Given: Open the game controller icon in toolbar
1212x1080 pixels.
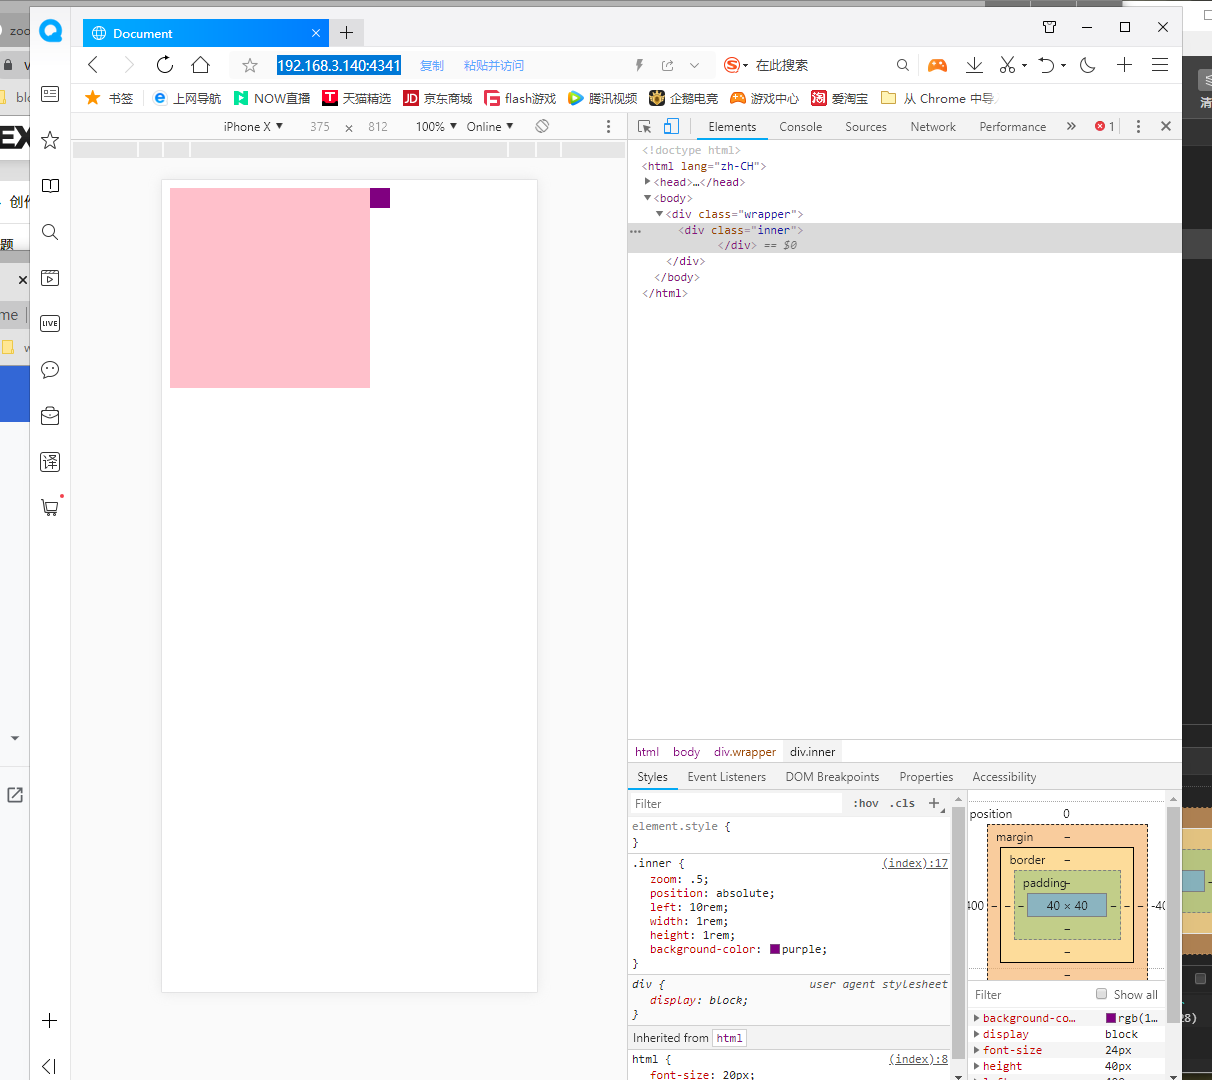Looking at the screenshot, I should coord(937,65).
